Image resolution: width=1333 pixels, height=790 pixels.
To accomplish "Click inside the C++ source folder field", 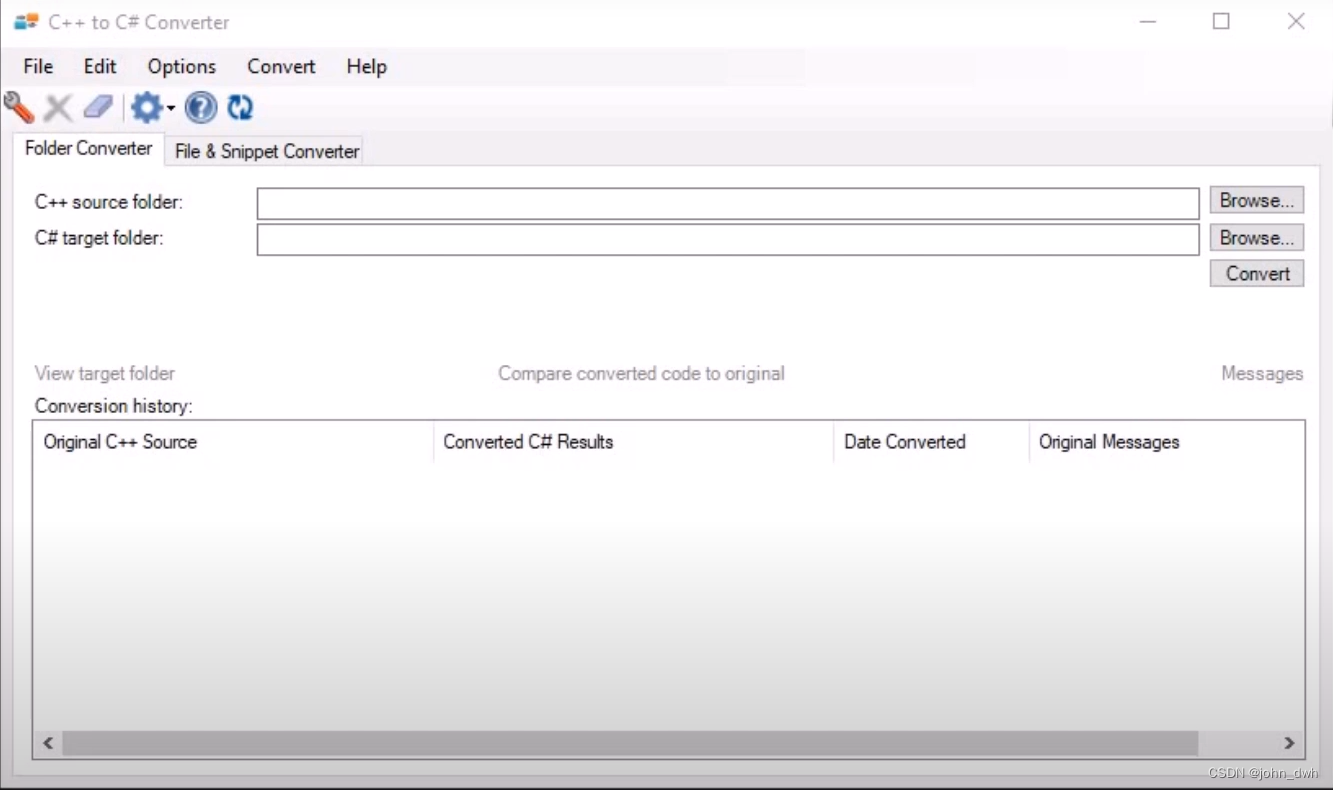I will click(728, 202).
